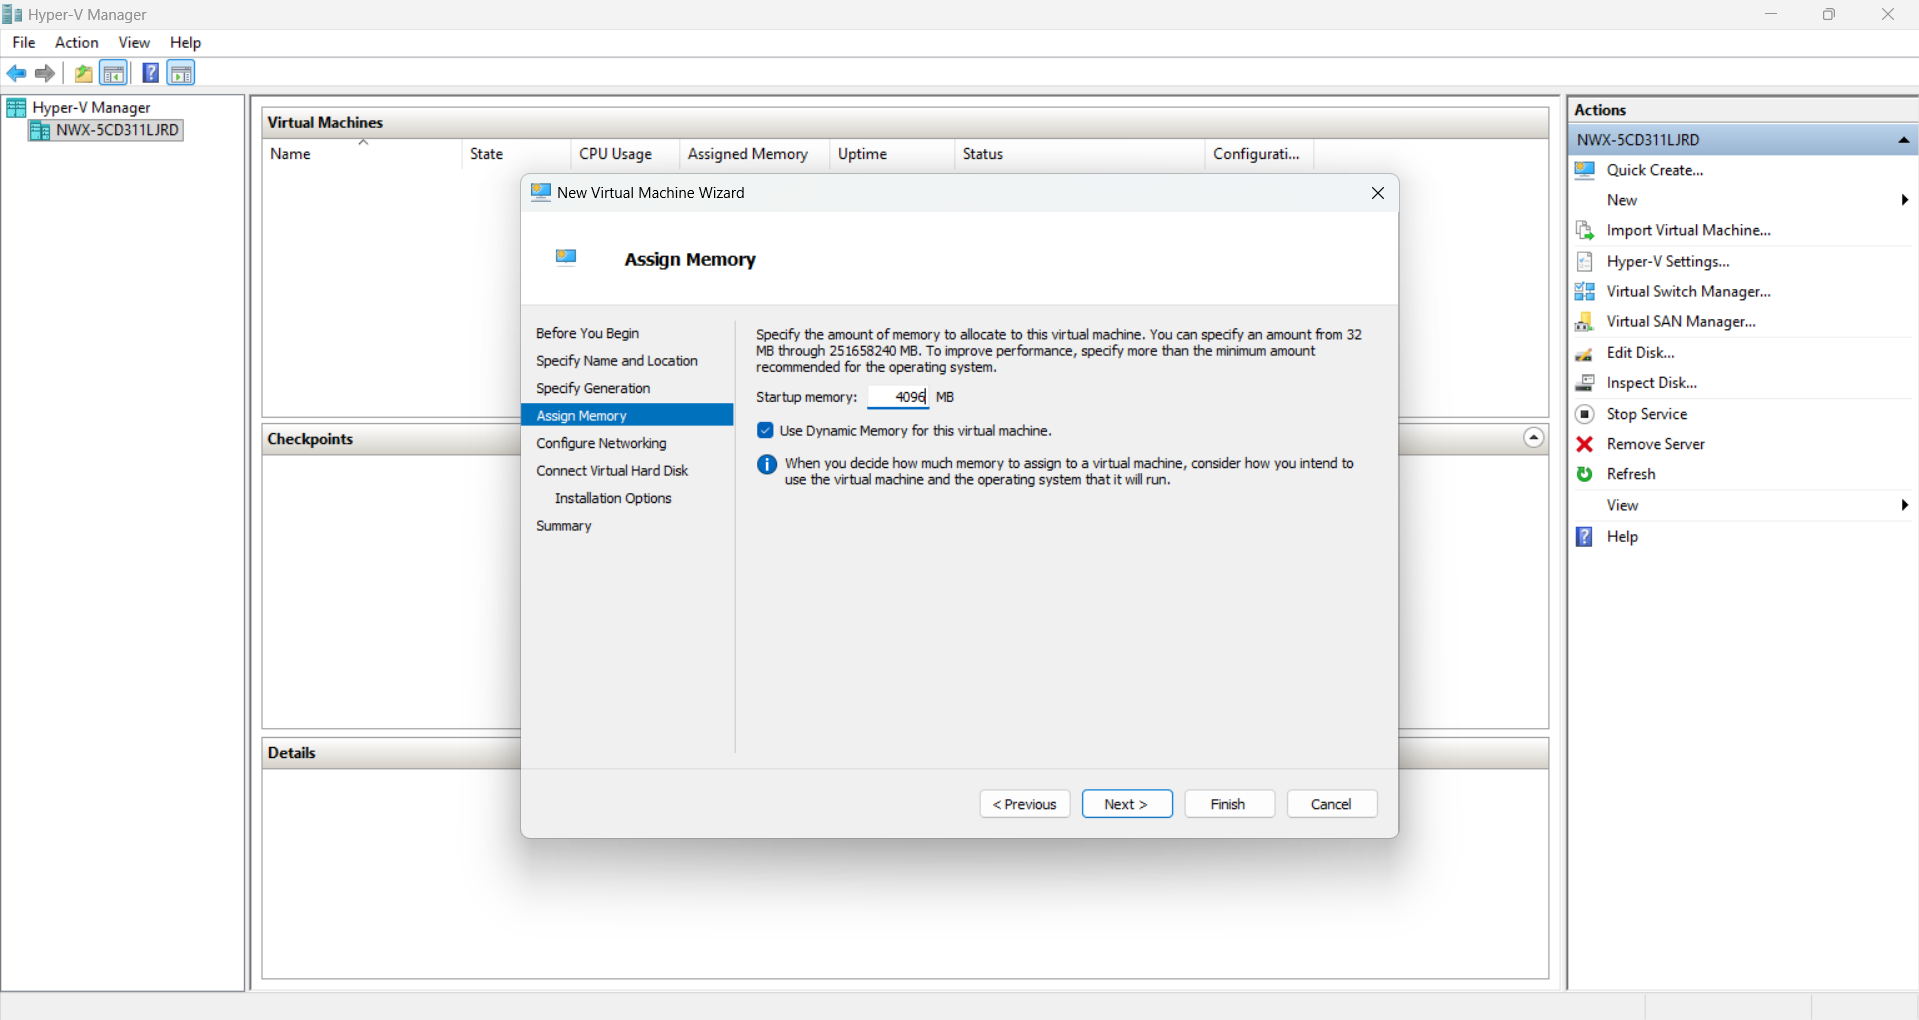Uncheck Use Dynamic Memory checkbox
Viewport: 1919px width, 1020px height.
(x=765, y=431)
